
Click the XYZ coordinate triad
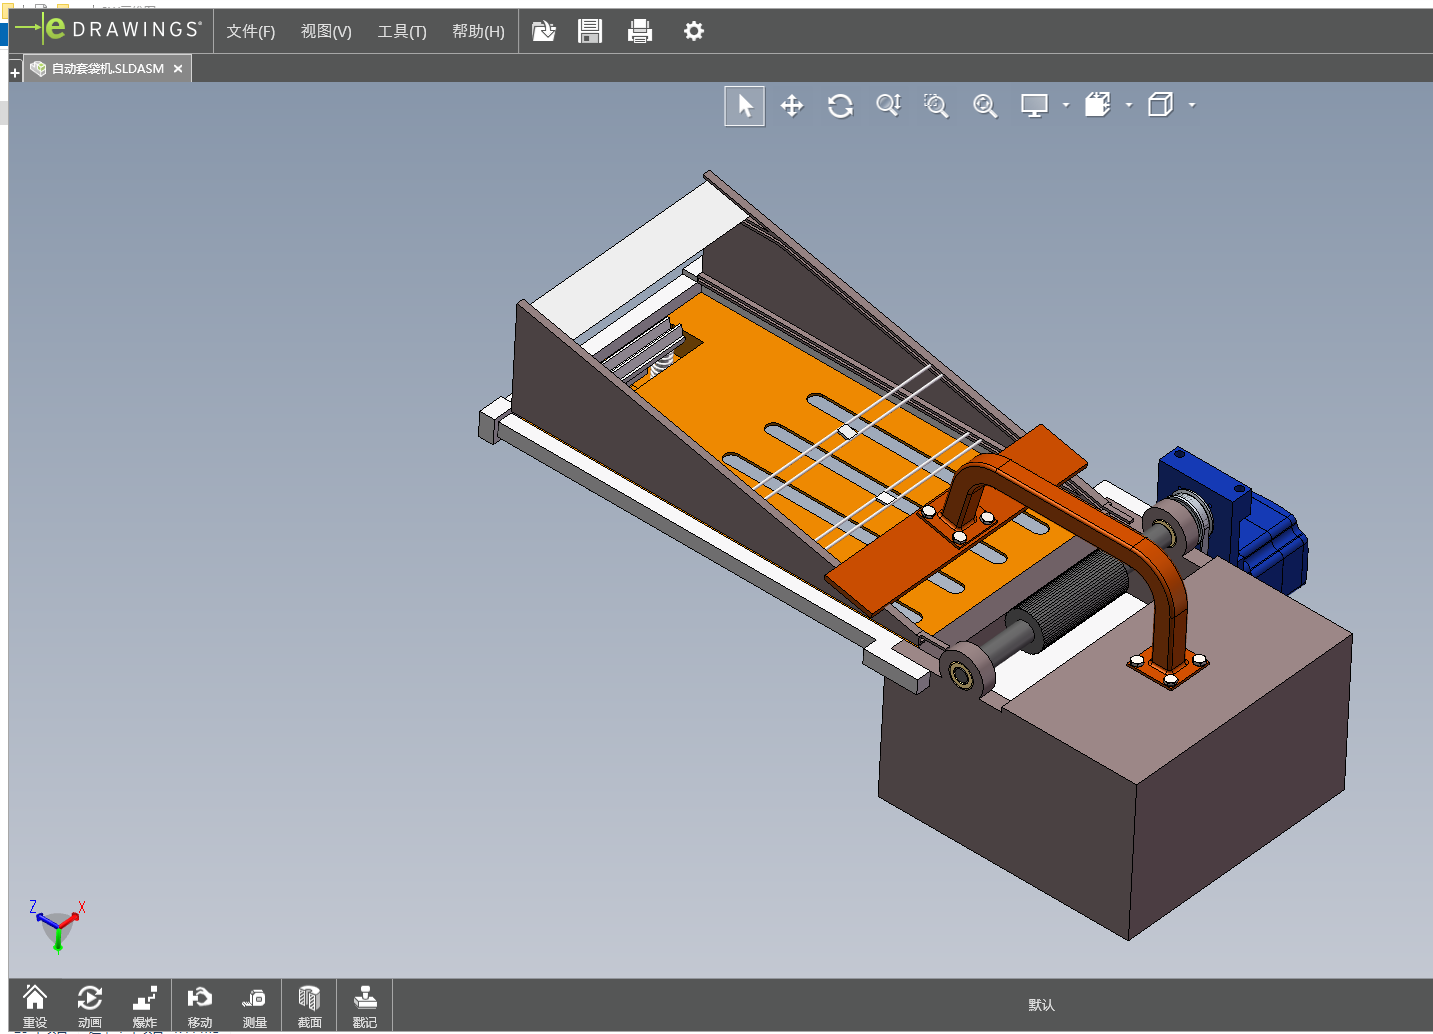tap(57, 925)
